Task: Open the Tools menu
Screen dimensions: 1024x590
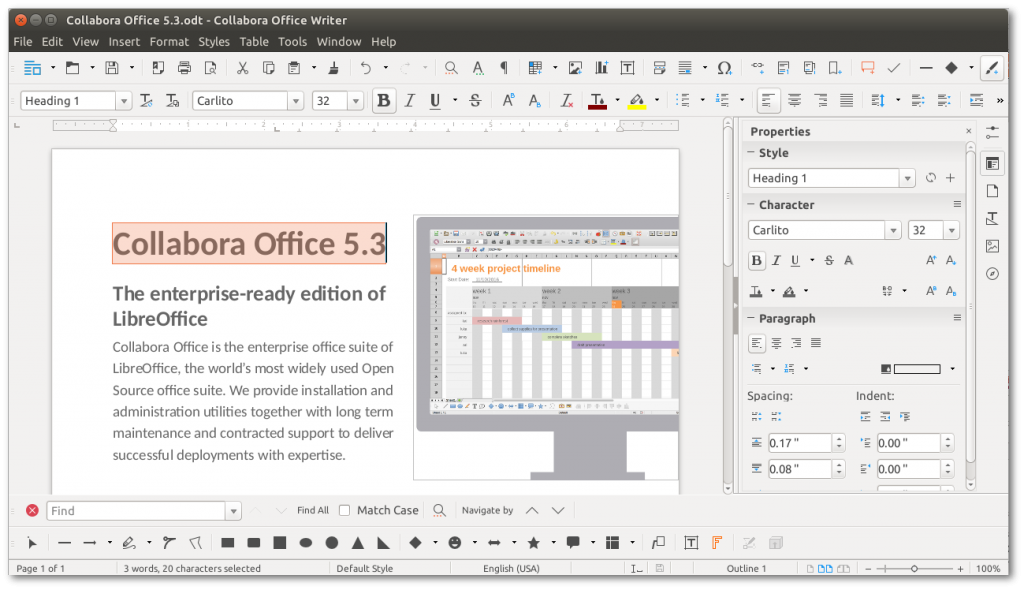Action: coord(293,42)
